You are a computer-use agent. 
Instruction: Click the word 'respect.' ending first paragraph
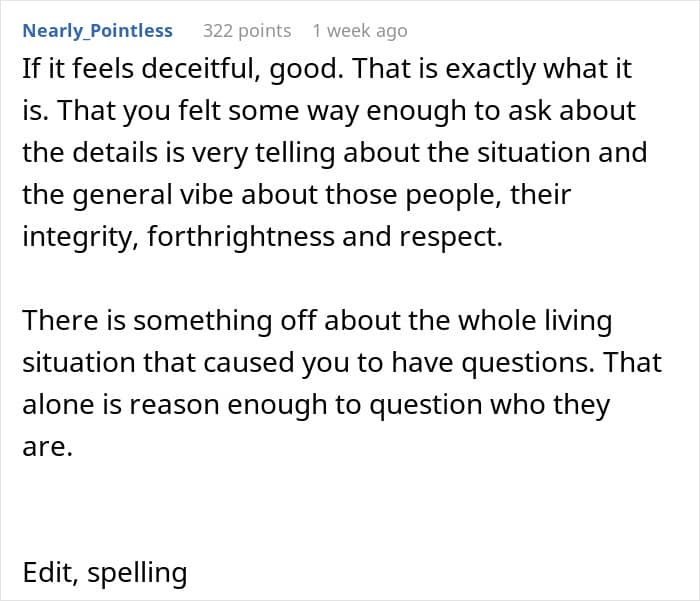click(x=451, y=237)
